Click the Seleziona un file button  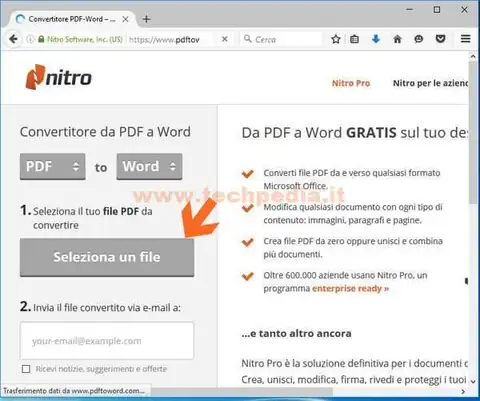pyautogui.click(x=107, y=257)
